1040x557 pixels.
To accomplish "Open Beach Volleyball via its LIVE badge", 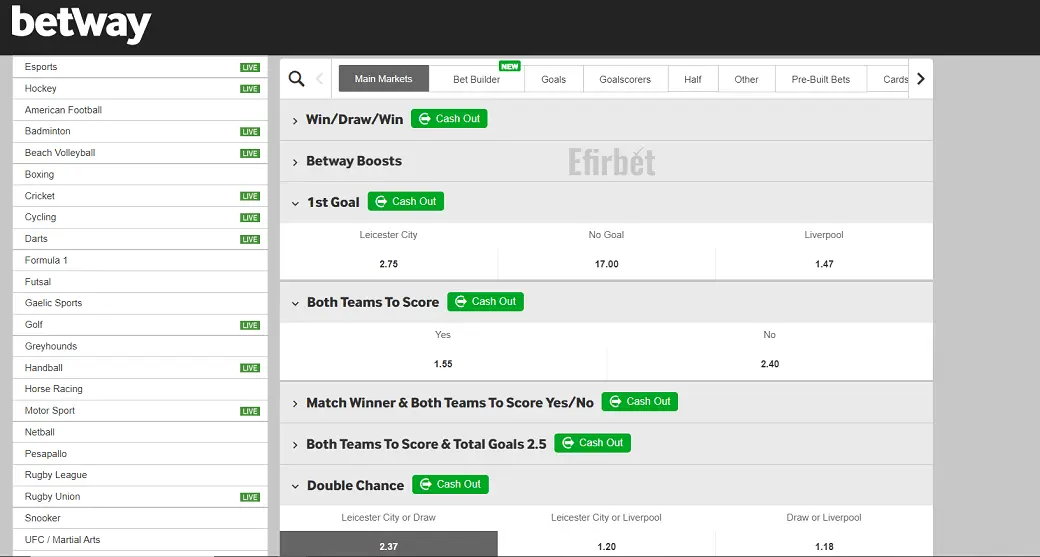I will [x=250, y=153].
